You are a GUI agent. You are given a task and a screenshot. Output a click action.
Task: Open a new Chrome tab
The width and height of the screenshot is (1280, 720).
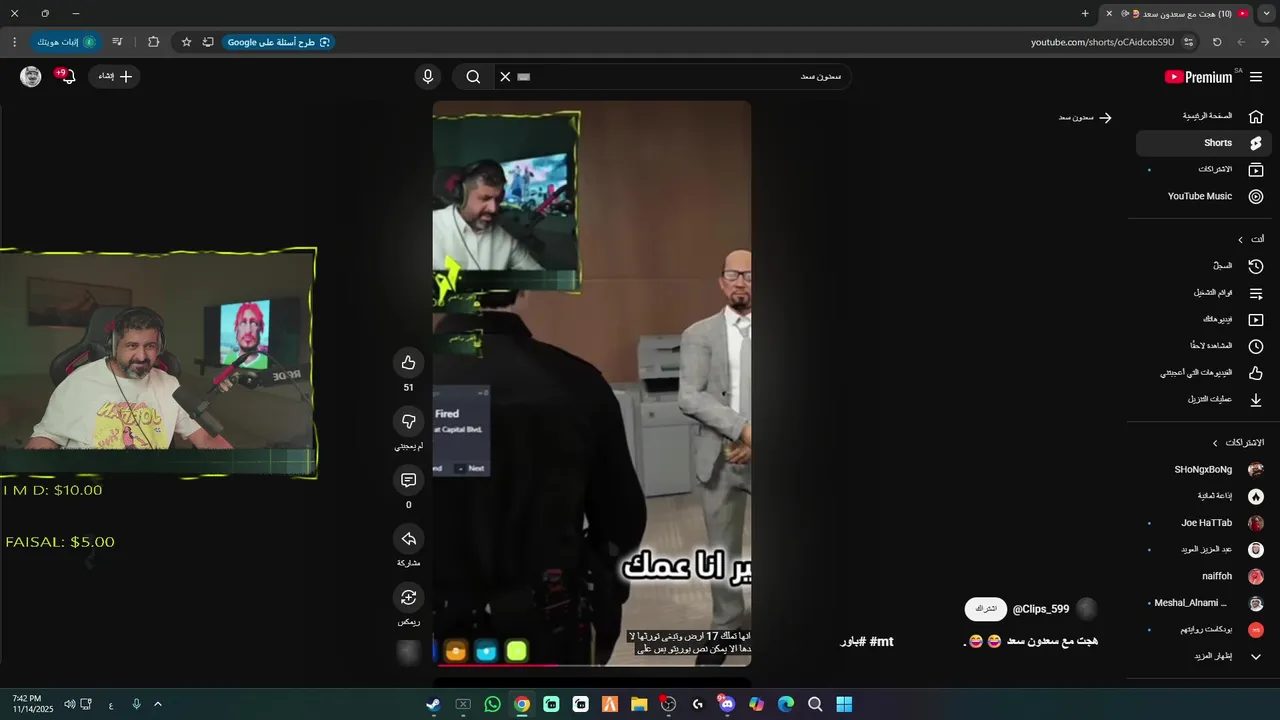click(x=1085, y=14)
